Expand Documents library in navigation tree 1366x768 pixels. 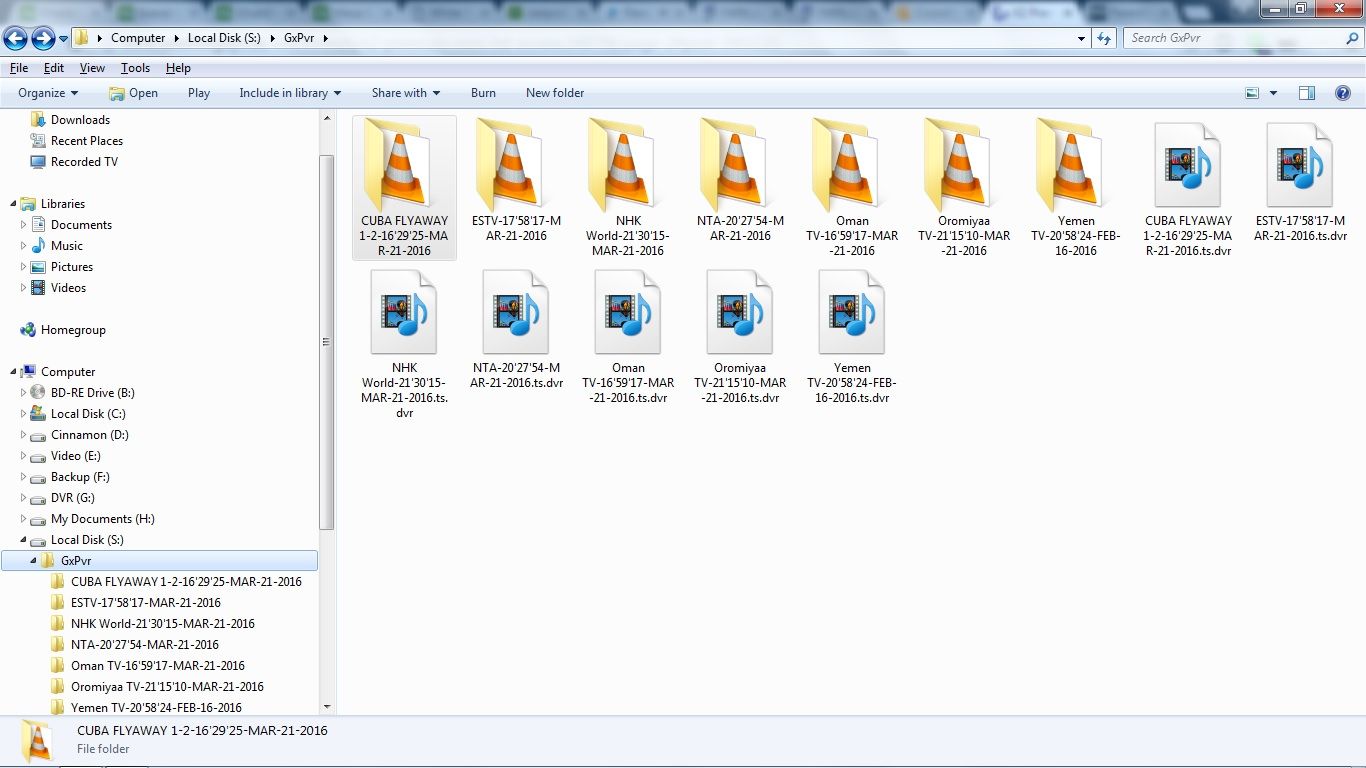coord(23,225)
